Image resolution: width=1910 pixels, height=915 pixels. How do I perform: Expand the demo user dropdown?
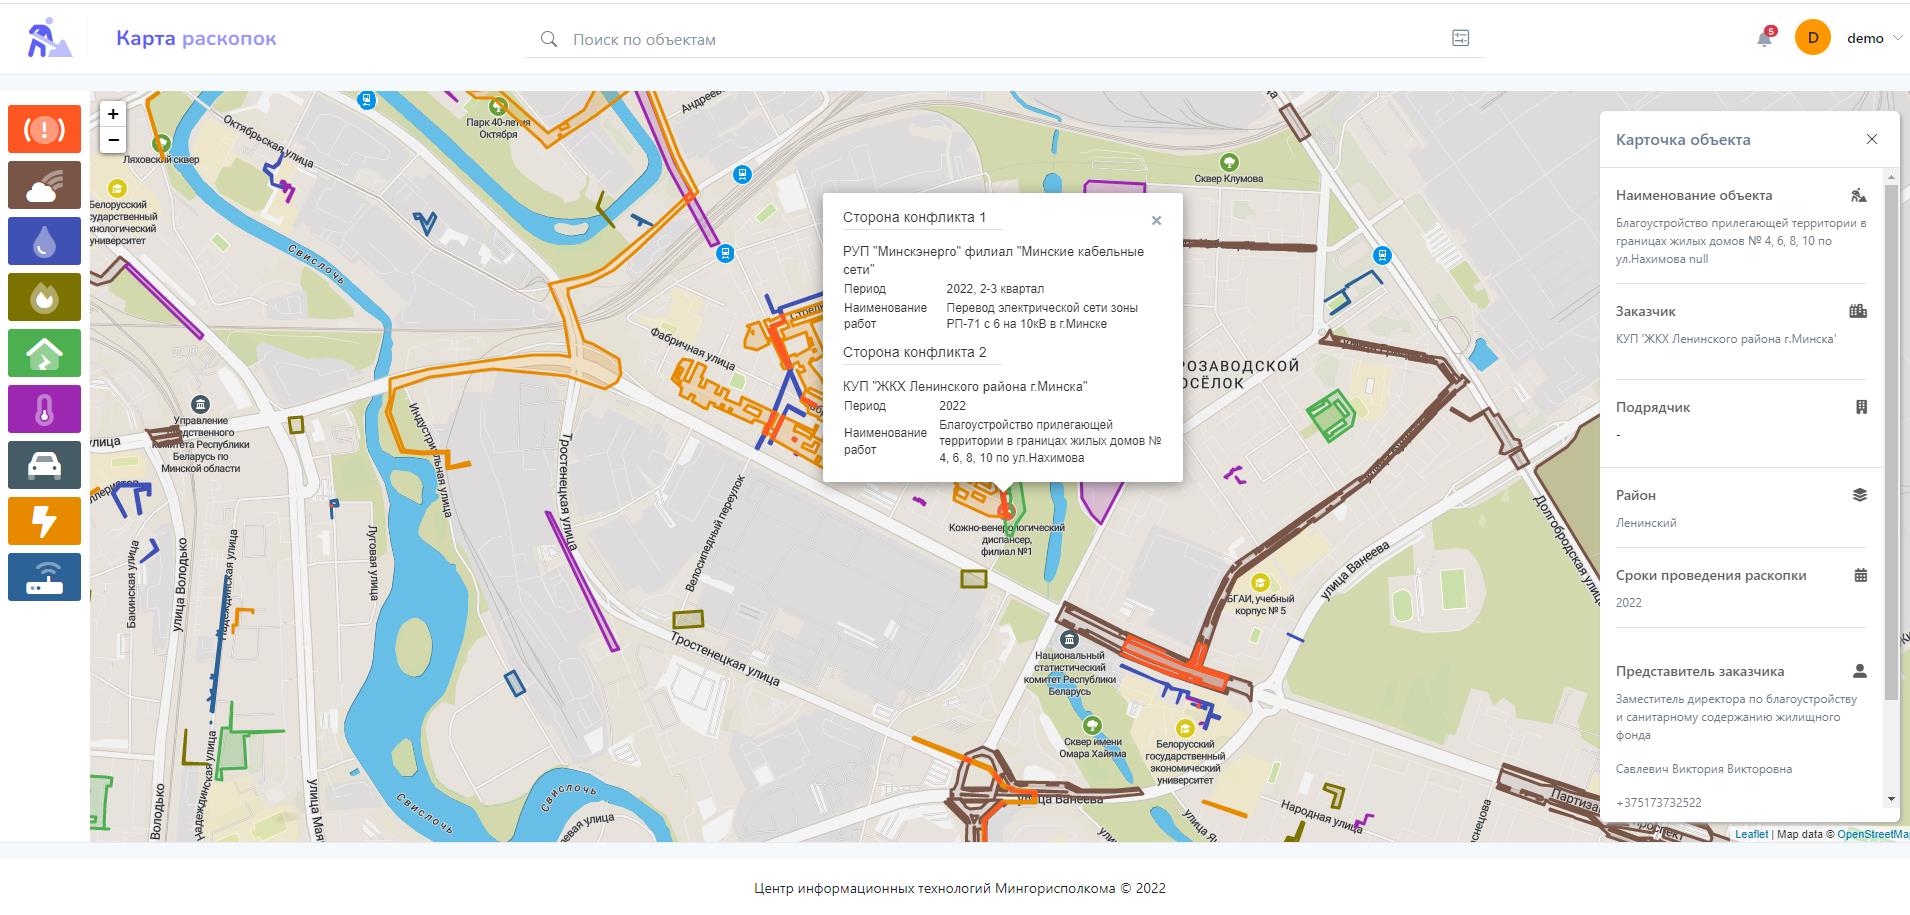coord(1874,38)
